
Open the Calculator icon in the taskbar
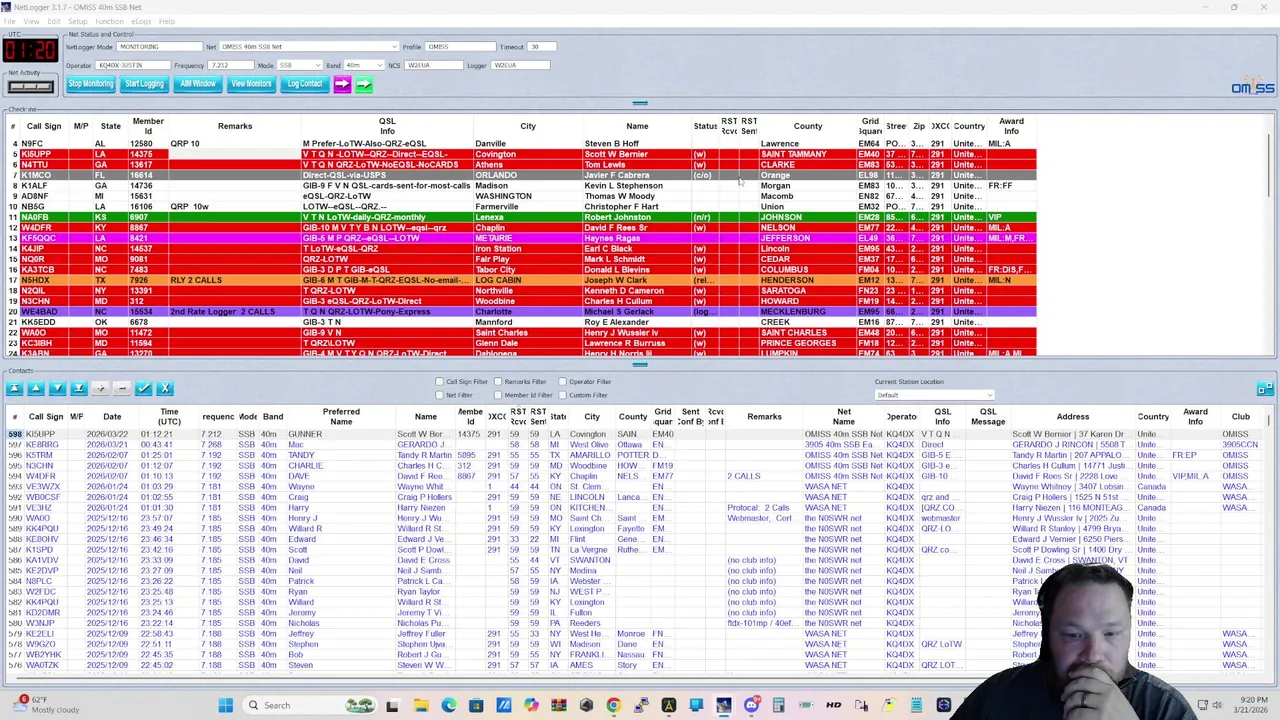(x=778, y=705)
